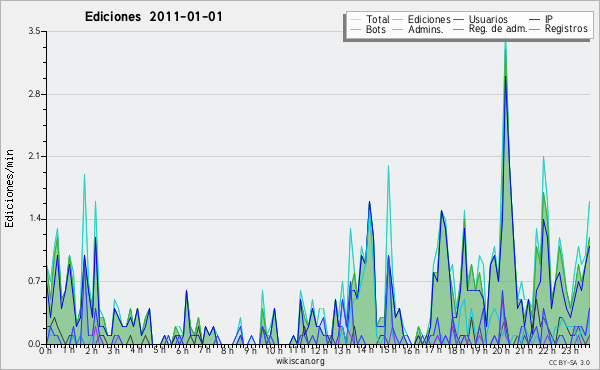
Task: Click the 0 h time axis marker
Action: pyautogui.click(x=46, y=350)
